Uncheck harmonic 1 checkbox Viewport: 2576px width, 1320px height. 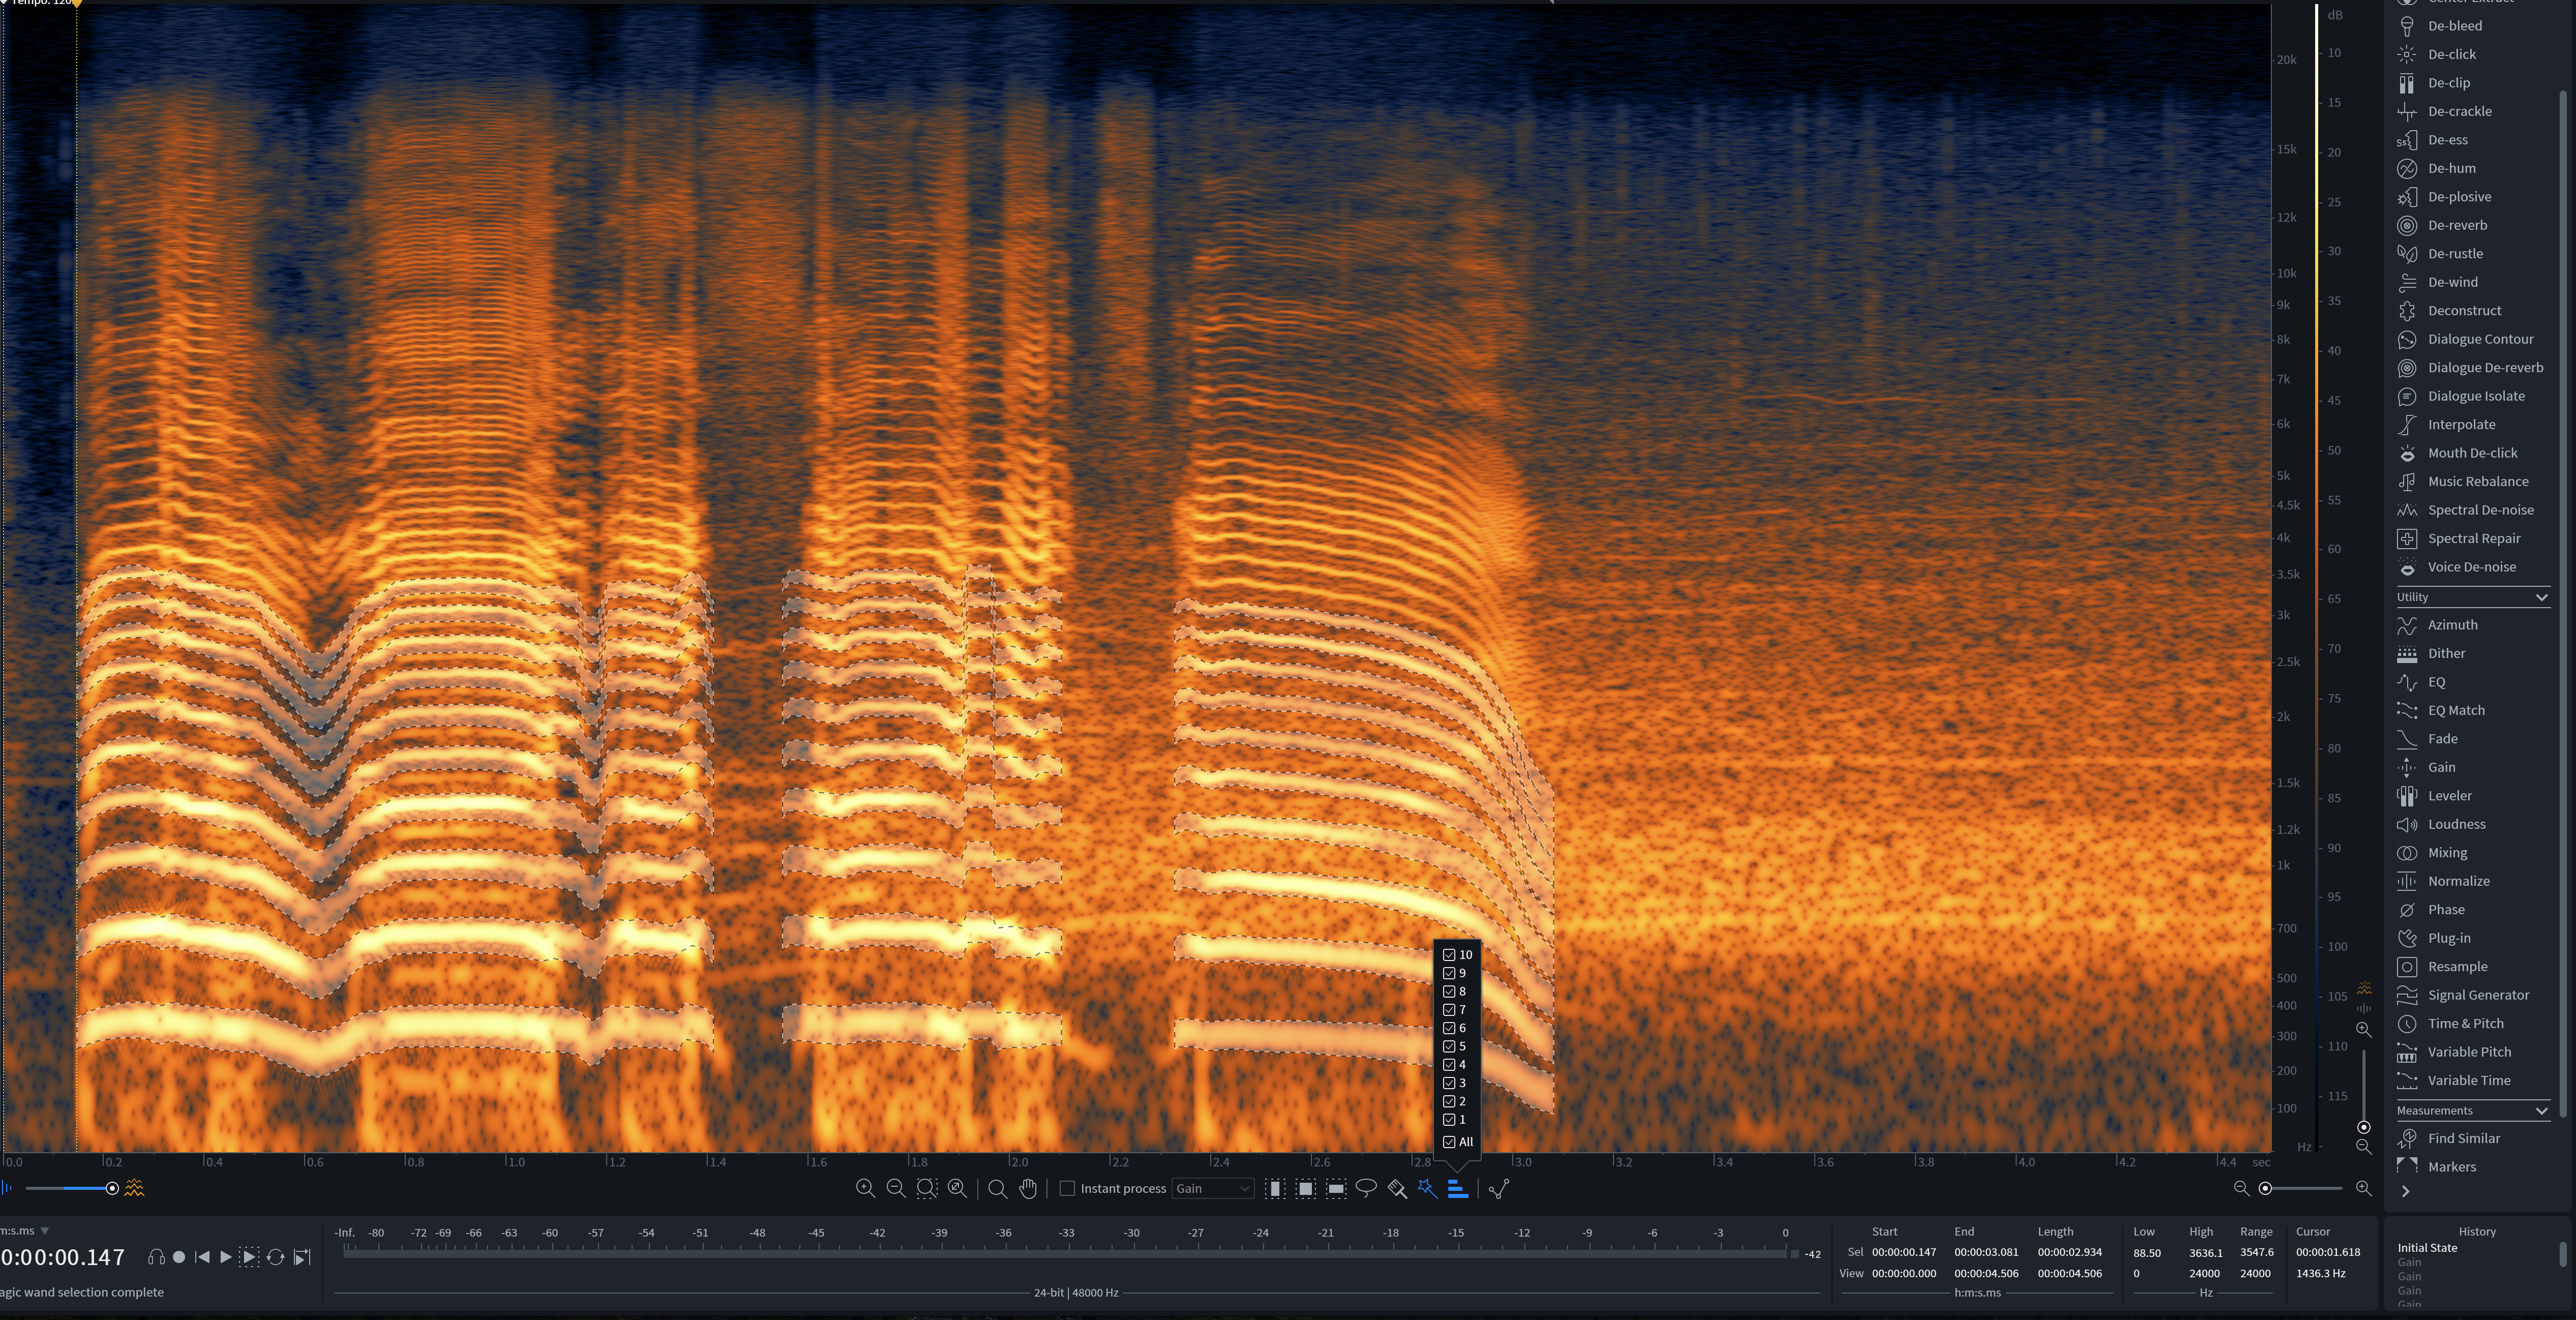point(1449,1120)
